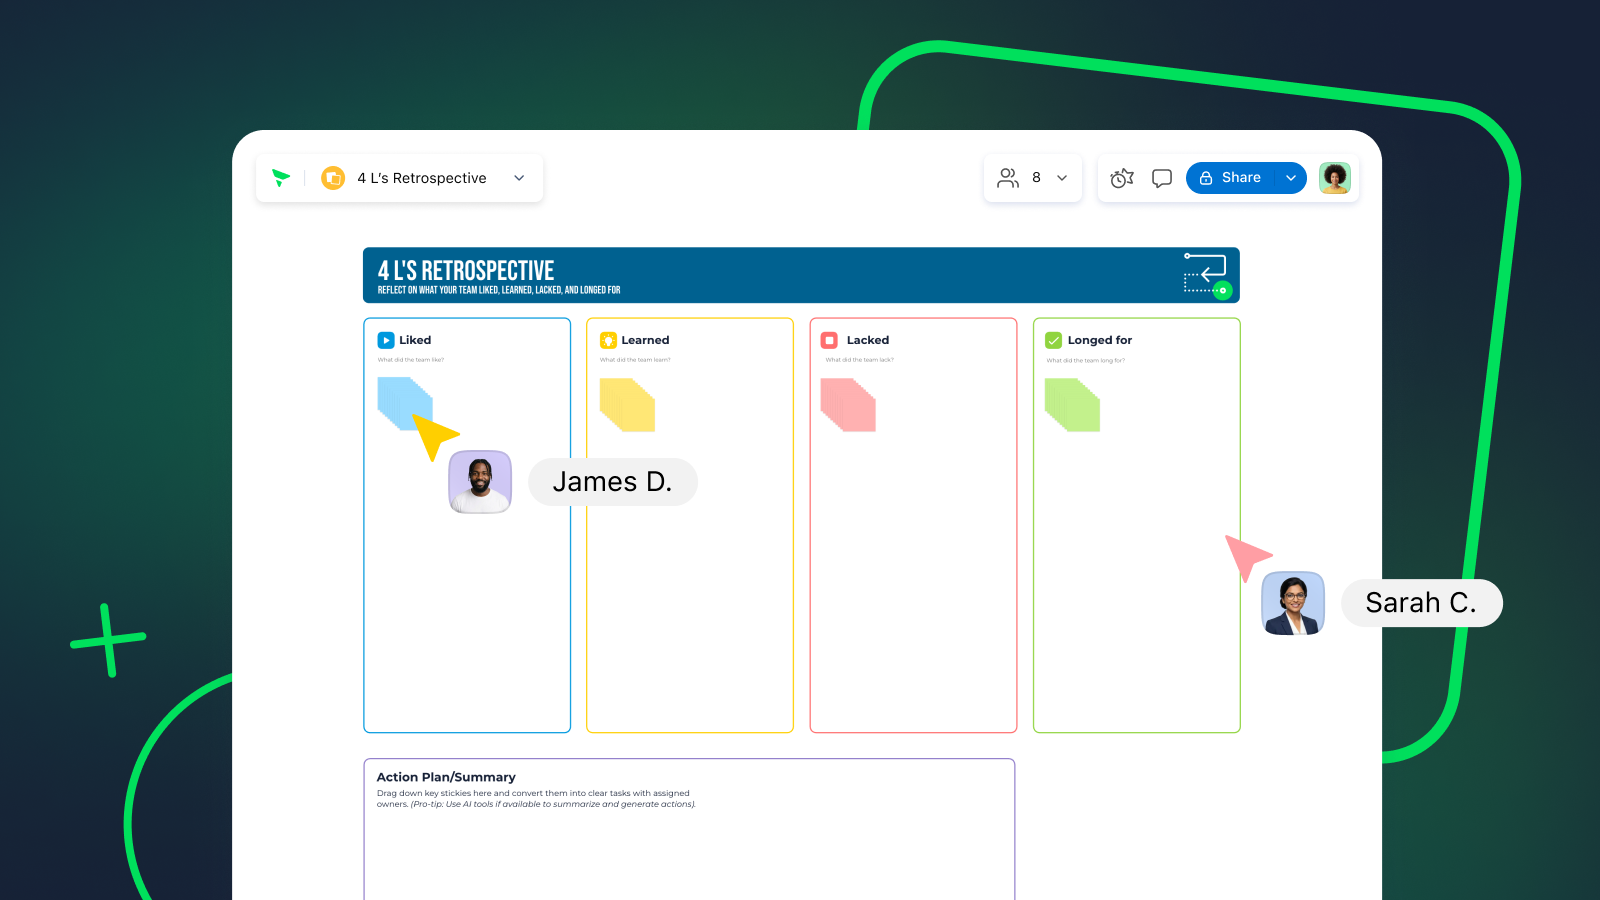Click the orange board icon beside title
This screenshot has height=900, width=1600.
click(x=333, y=178)
